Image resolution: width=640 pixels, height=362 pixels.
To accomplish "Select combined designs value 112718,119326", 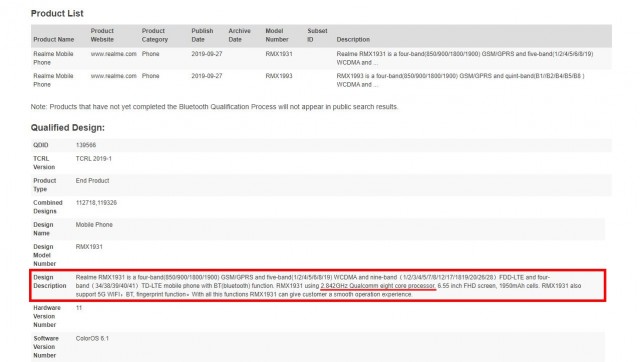I will click(96, 203).
